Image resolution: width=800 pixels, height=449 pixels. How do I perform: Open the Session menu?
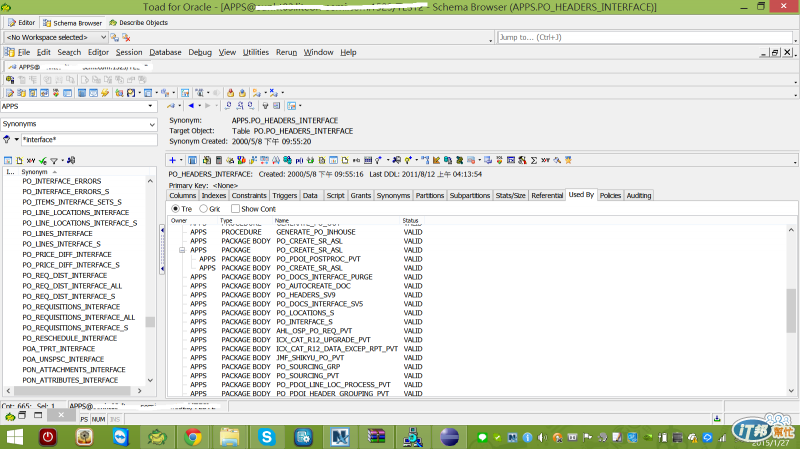(x=129, y=52)
